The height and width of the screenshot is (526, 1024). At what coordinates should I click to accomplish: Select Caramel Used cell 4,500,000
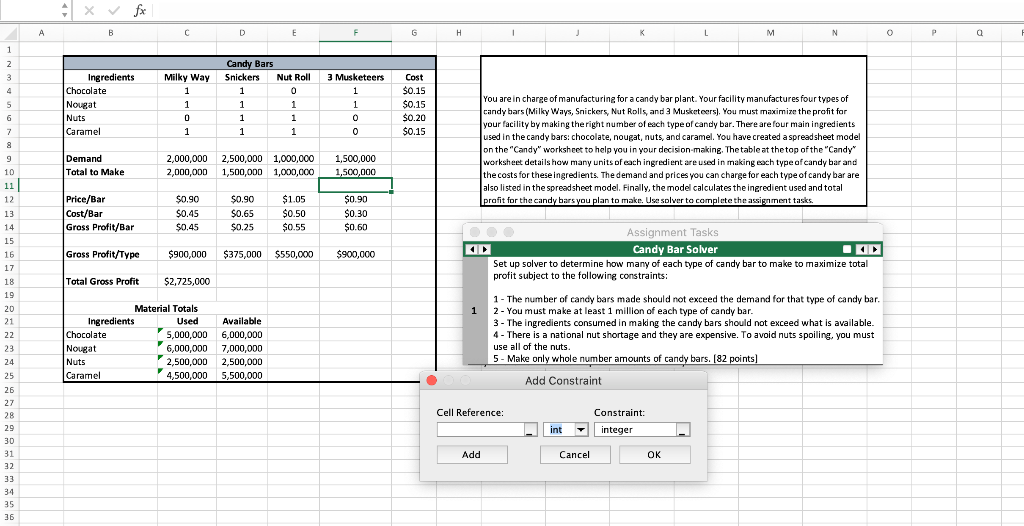[187, 375]
